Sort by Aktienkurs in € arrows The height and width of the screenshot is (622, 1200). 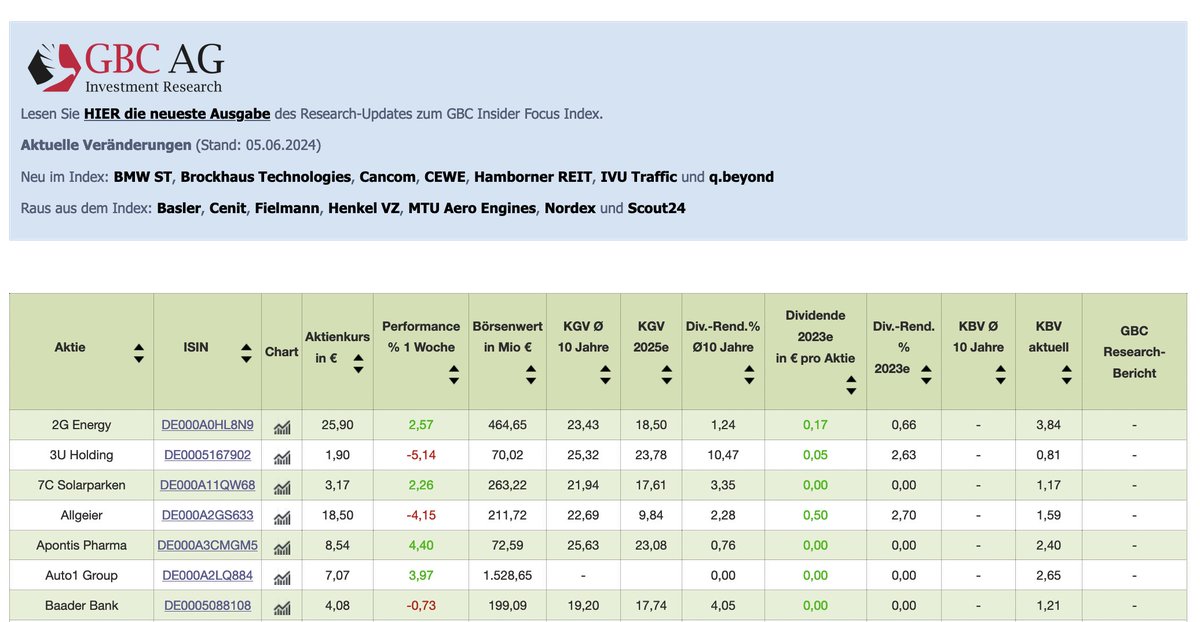358,363
